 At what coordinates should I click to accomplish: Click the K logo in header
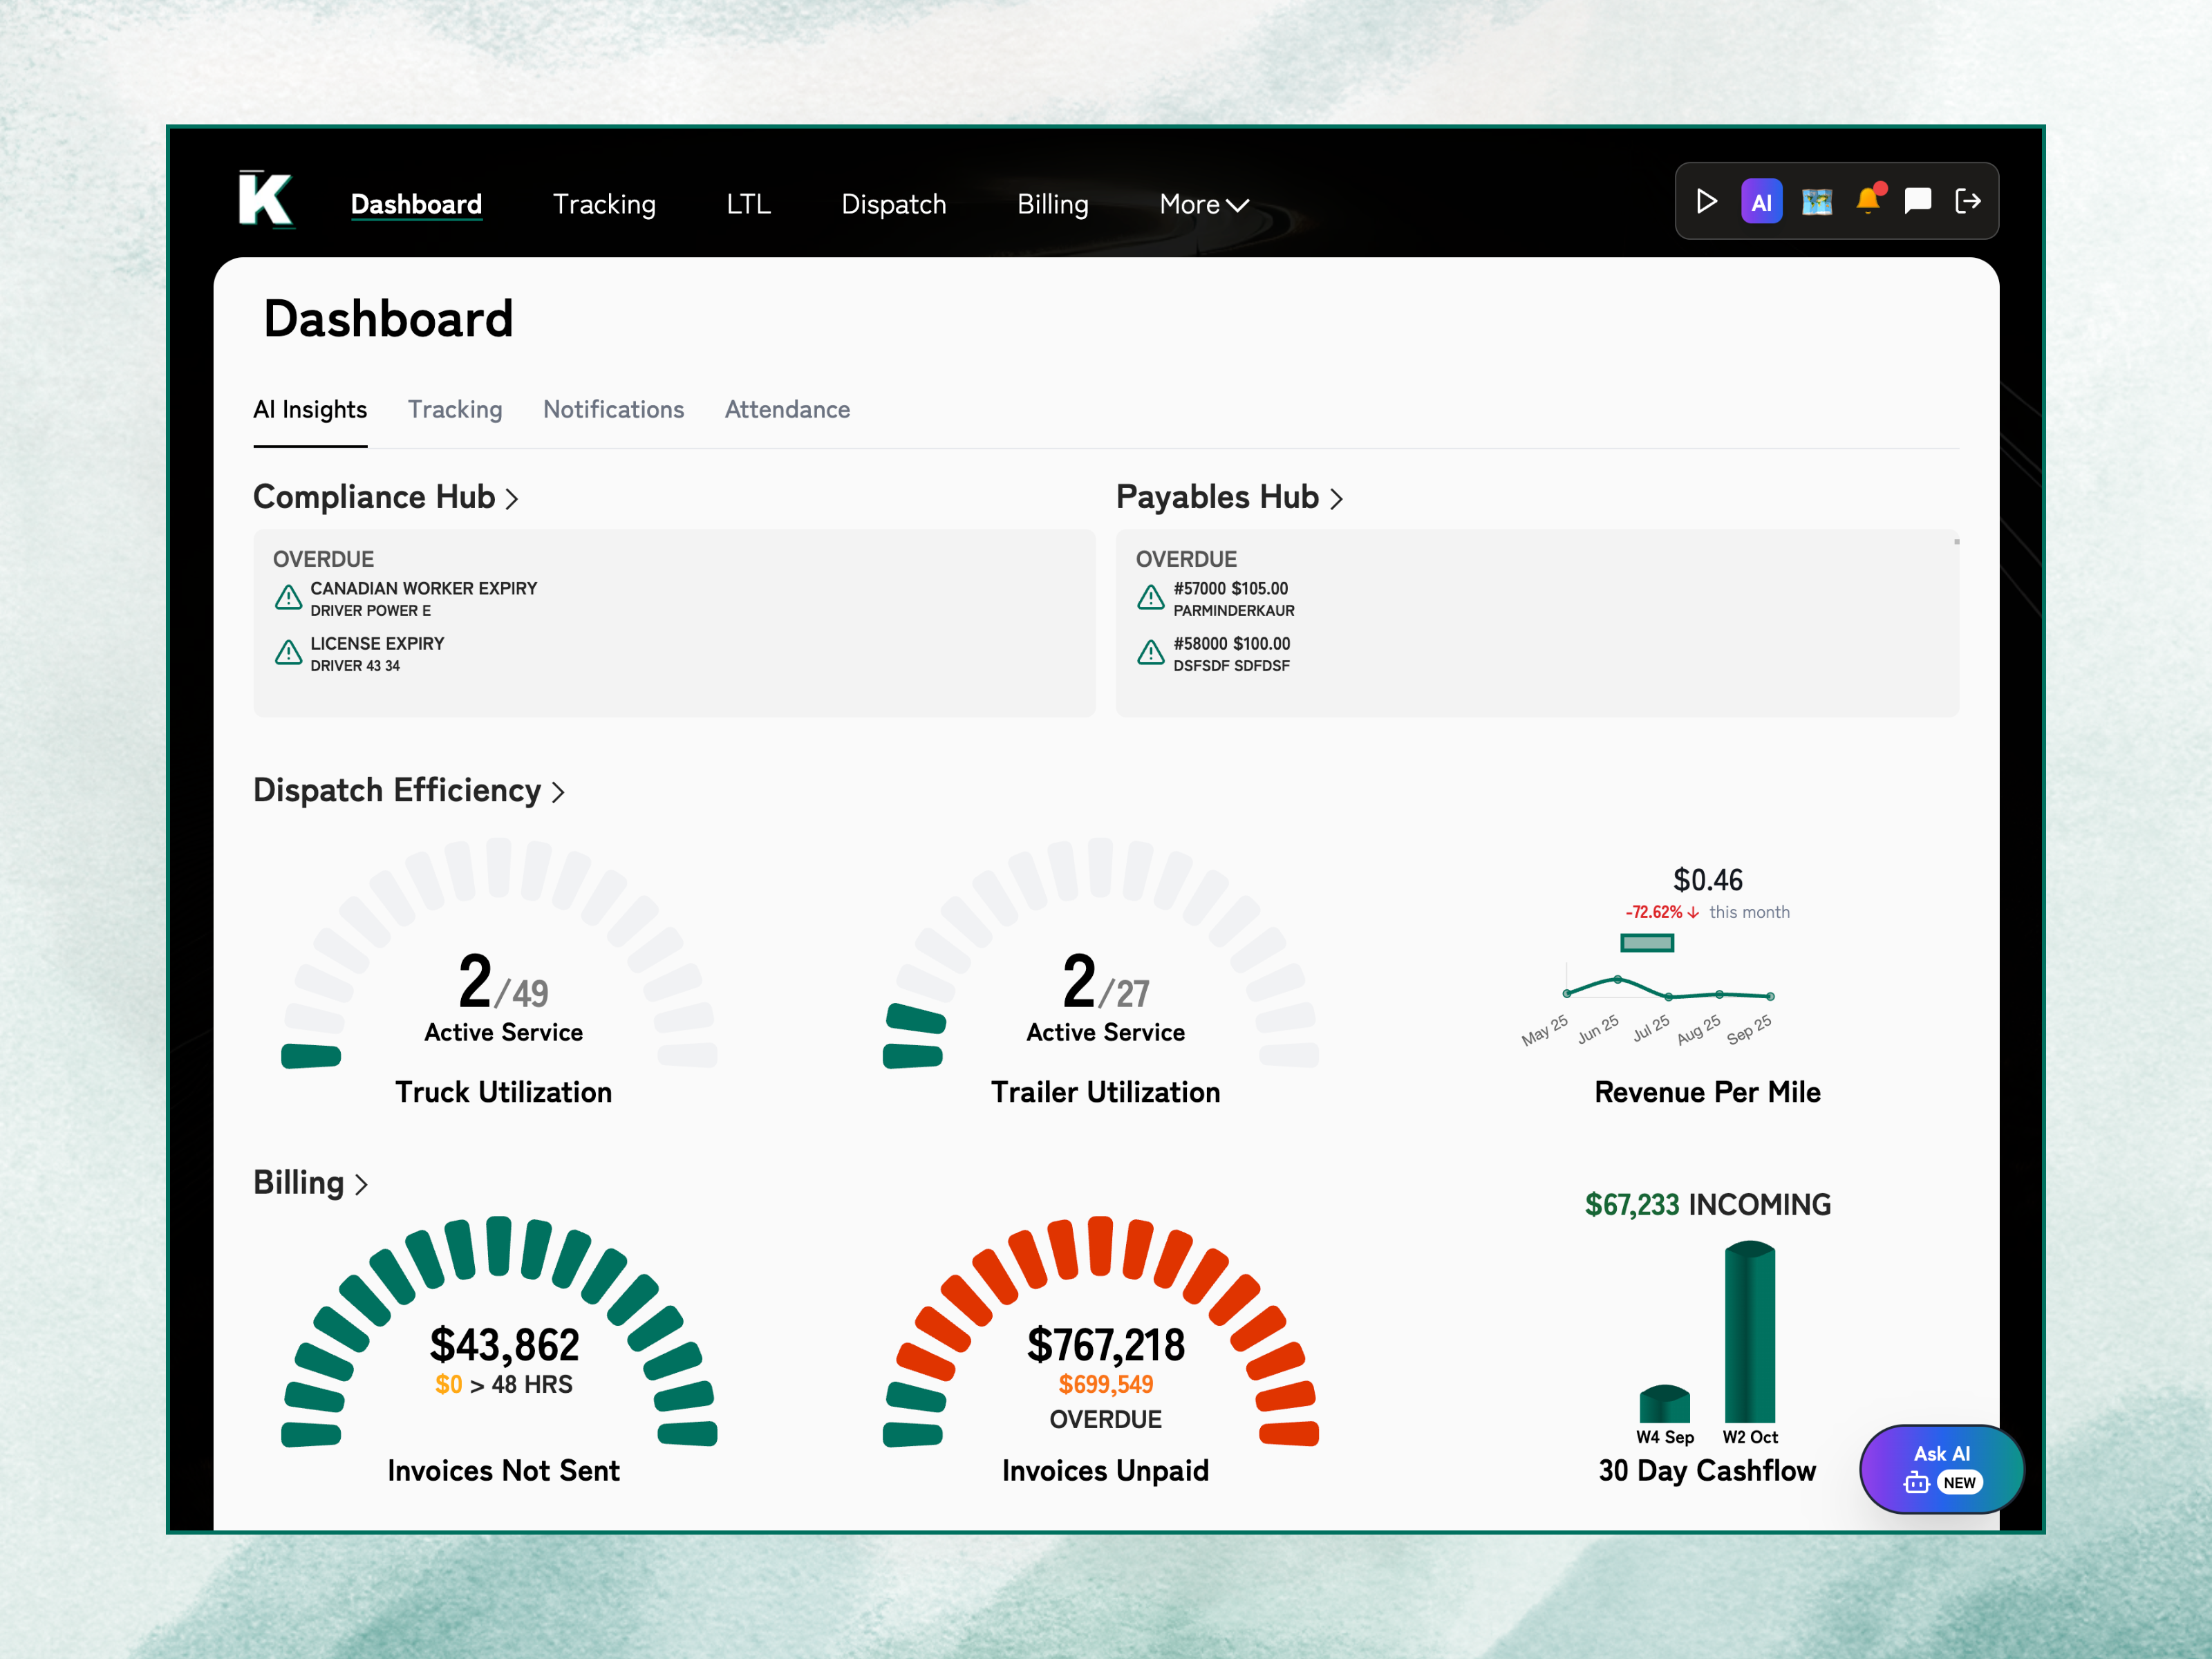[x=266, y=199]
